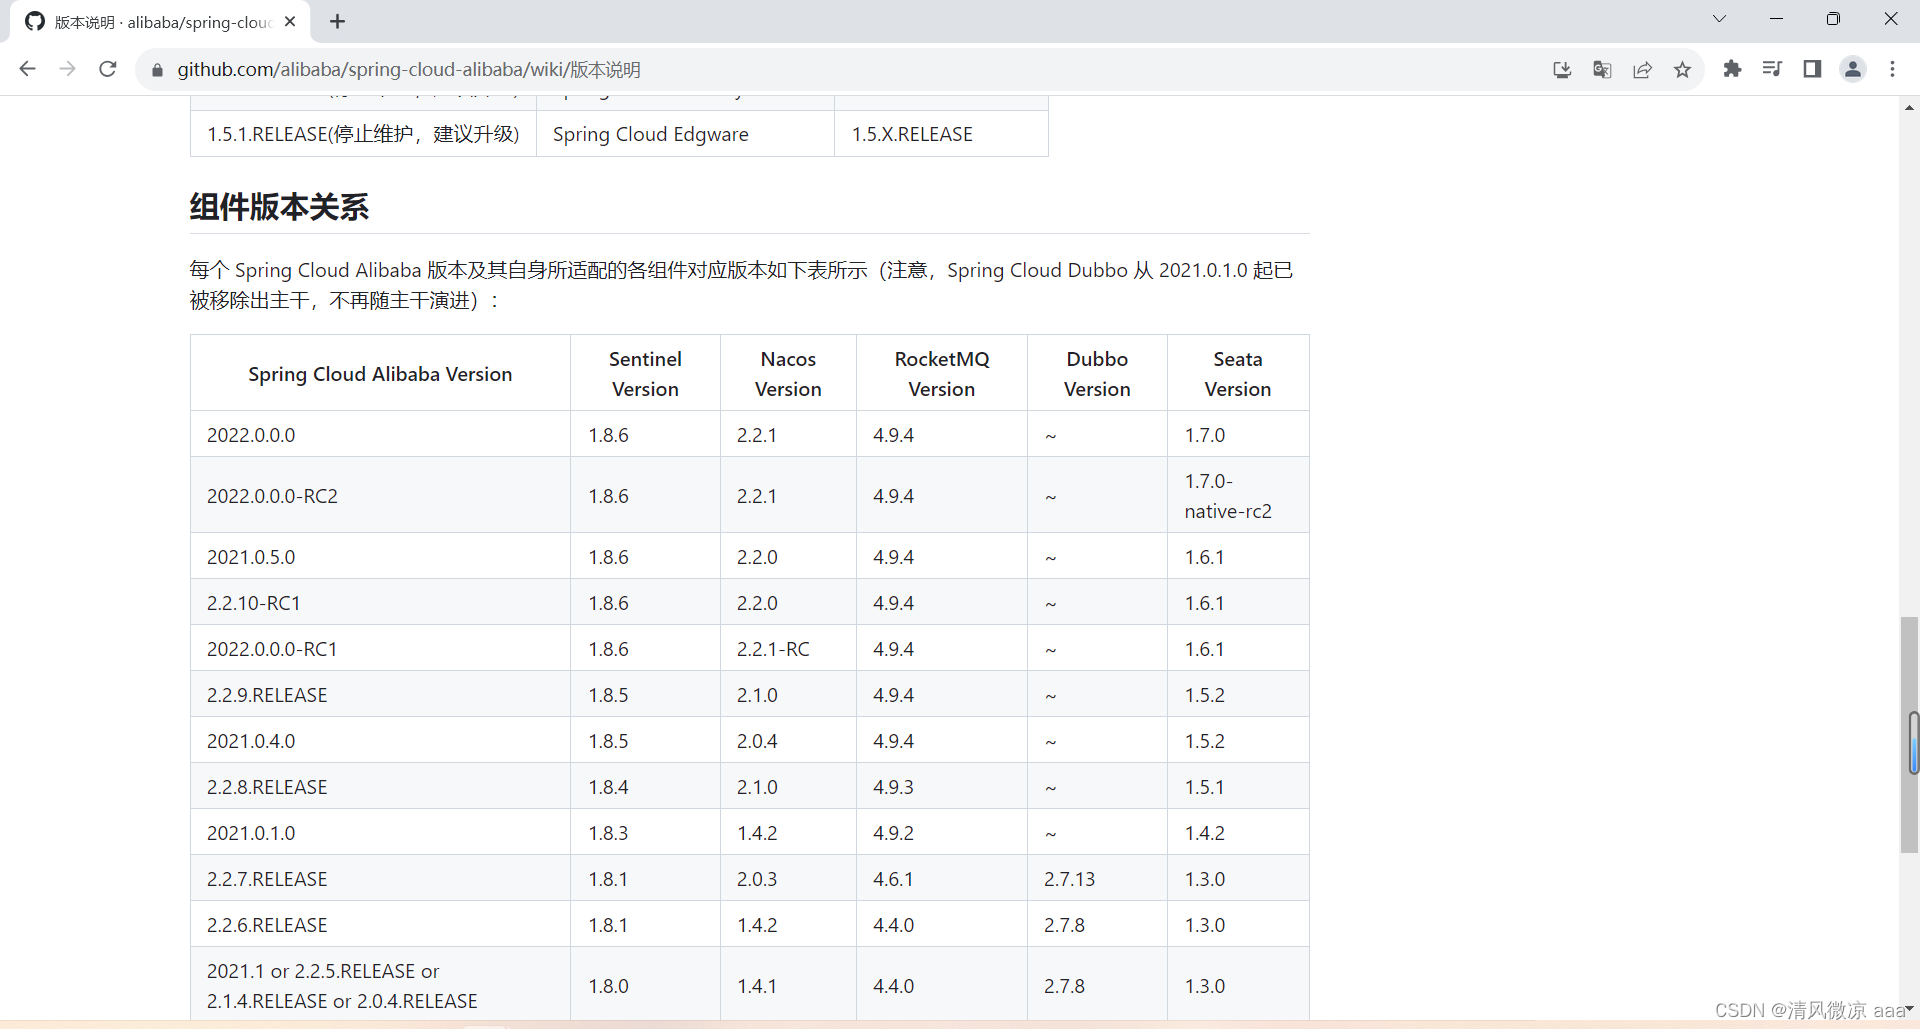Click the scrollbar up arrow
Image resolution: width=1920 pixels, height=1029 pixels.
click(1910, 107)
